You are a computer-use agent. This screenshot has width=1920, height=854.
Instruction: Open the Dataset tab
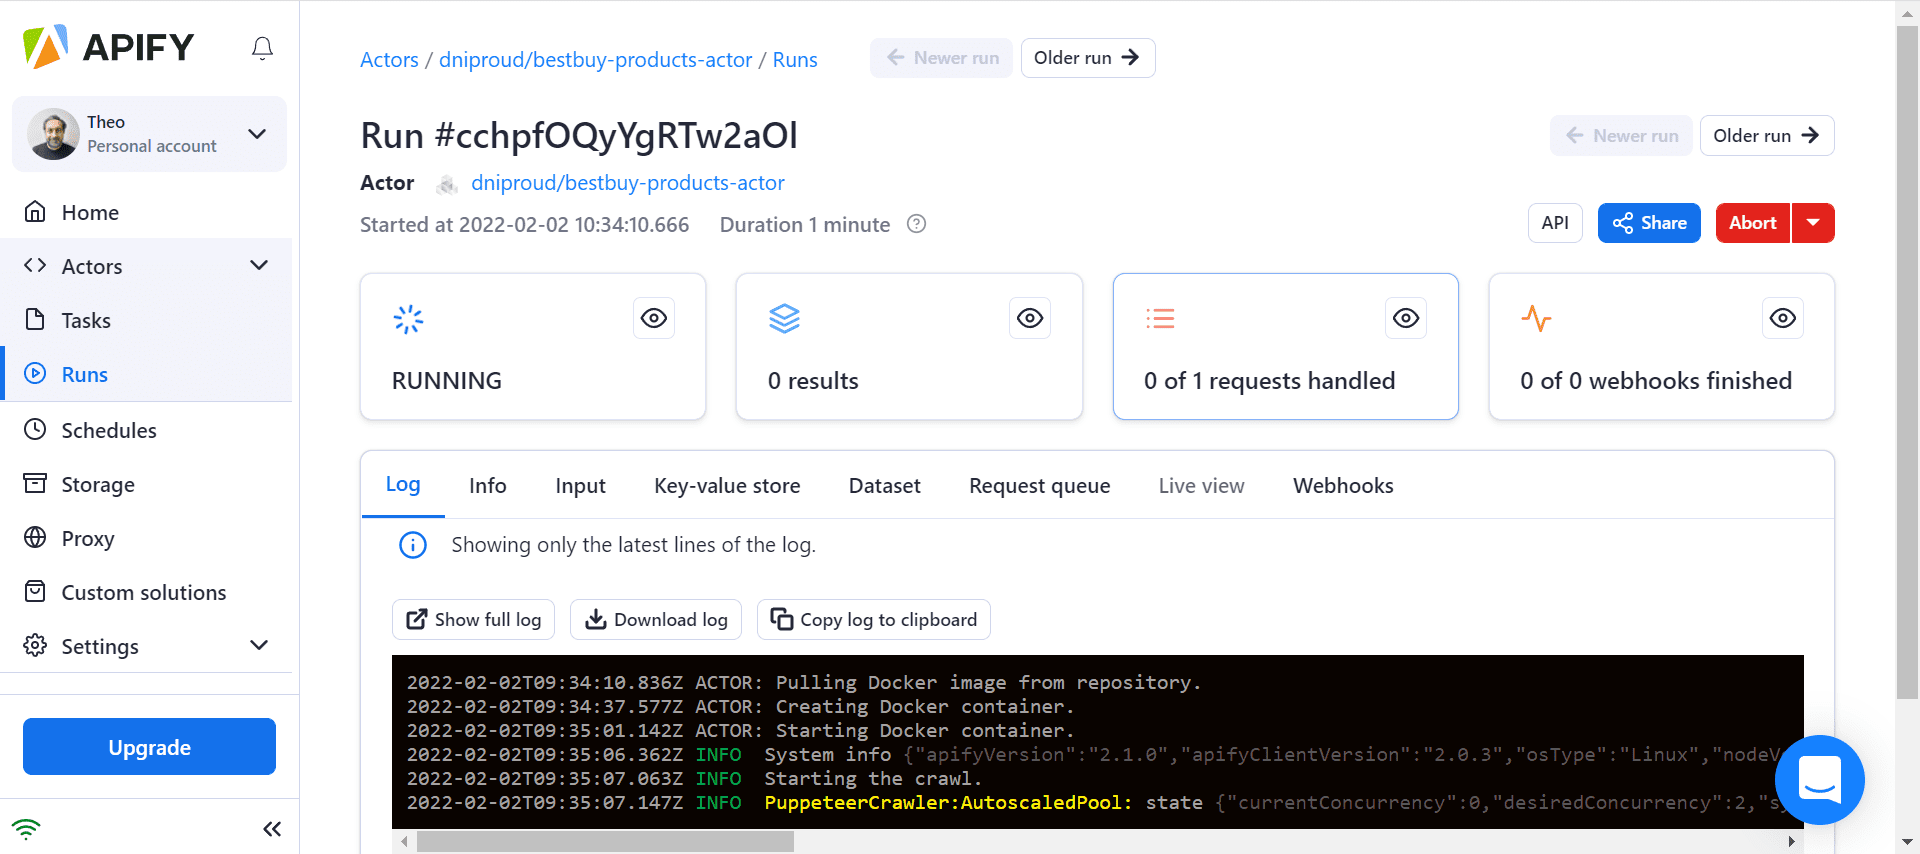[885, 486]
